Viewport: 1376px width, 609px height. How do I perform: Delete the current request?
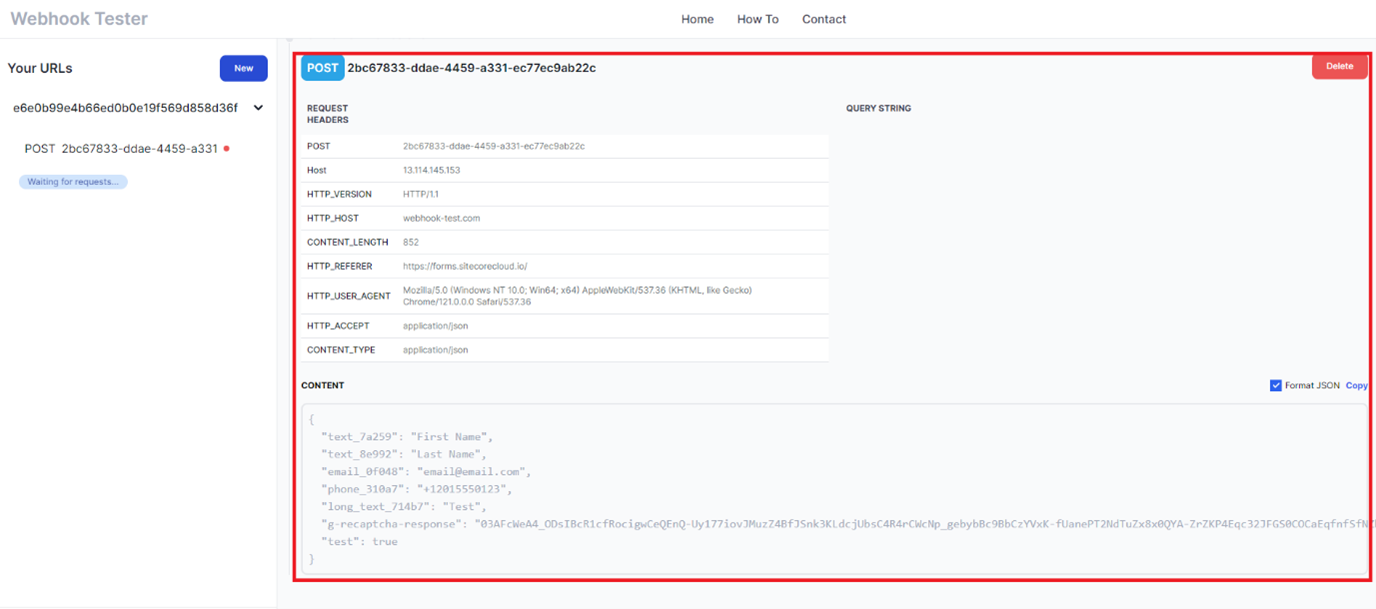[x=1339, y=66]
